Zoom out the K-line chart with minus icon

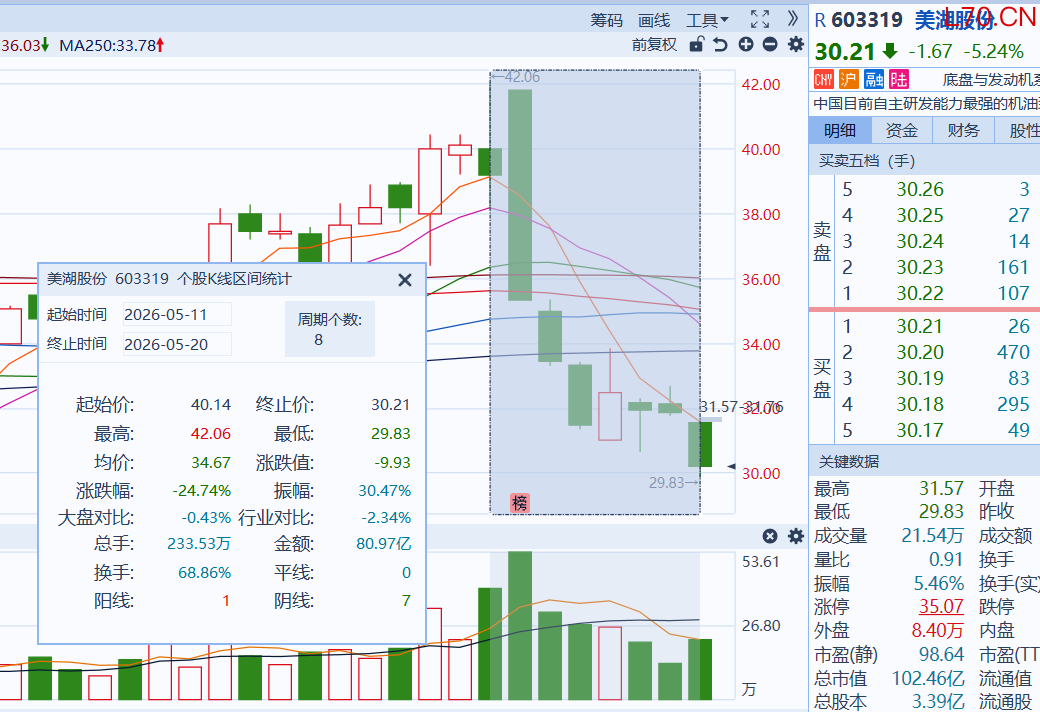click(x=770, y=44)
